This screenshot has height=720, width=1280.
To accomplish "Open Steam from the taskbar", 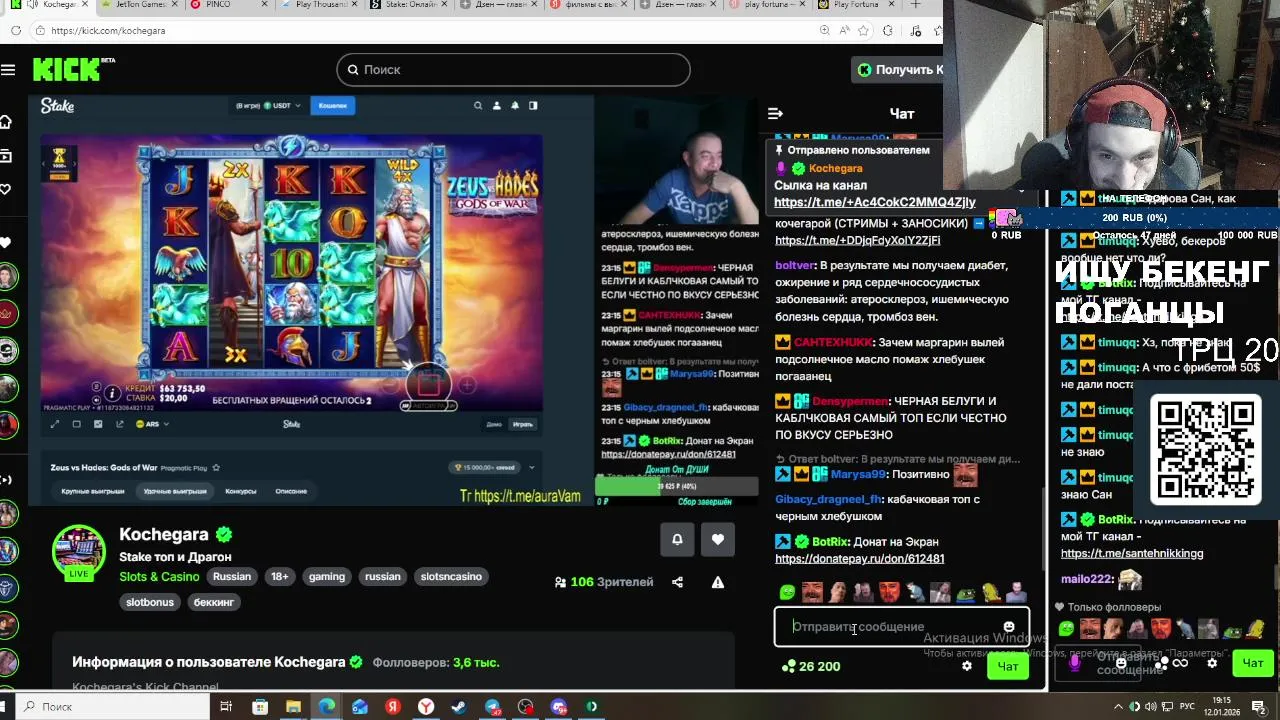I will click(459, 707).
